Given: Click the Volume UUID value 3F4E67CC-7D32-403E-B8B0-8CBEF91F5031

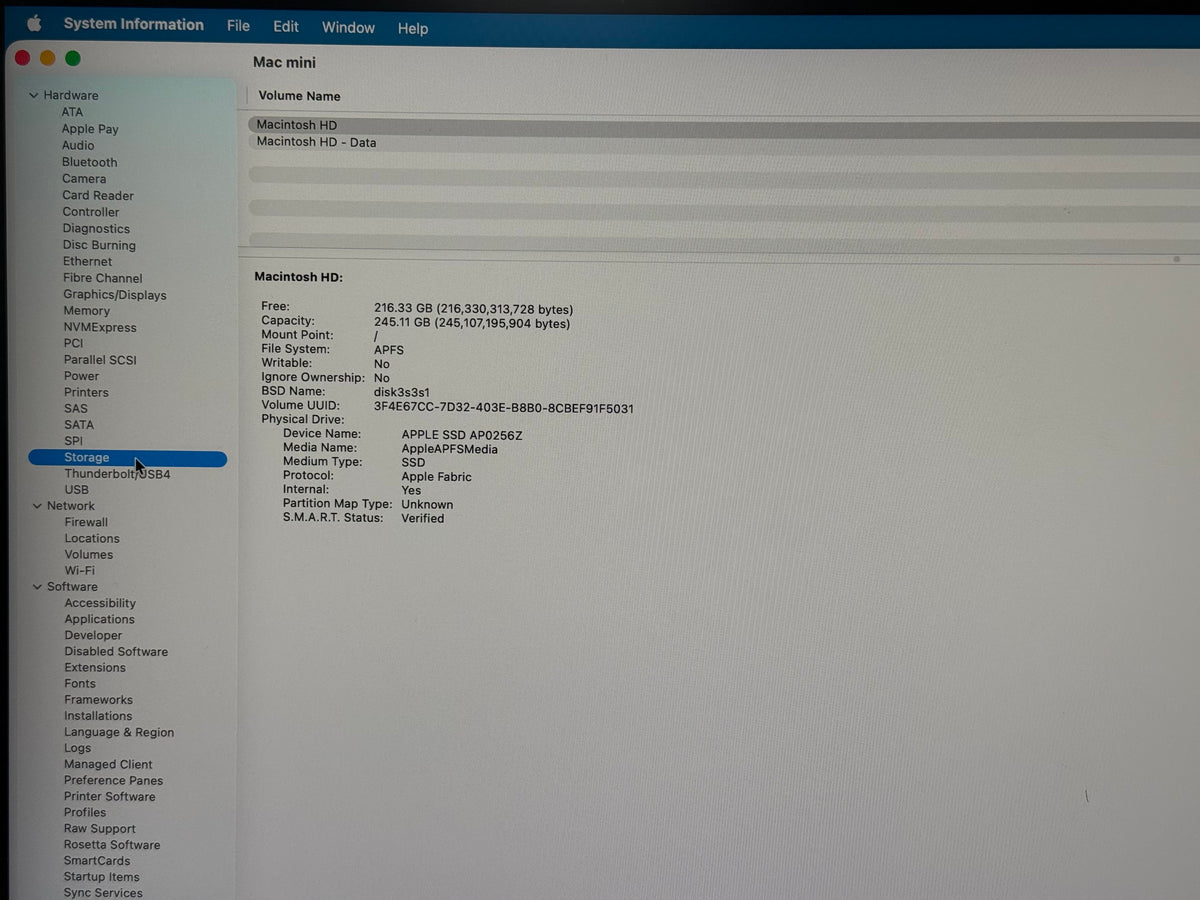Looking at the screenshot, I should (504, 408).
